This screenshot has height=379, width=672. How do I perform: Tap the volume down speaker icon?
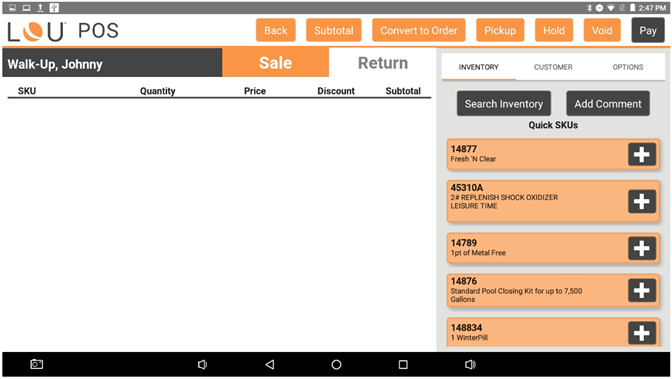[202, 364]
